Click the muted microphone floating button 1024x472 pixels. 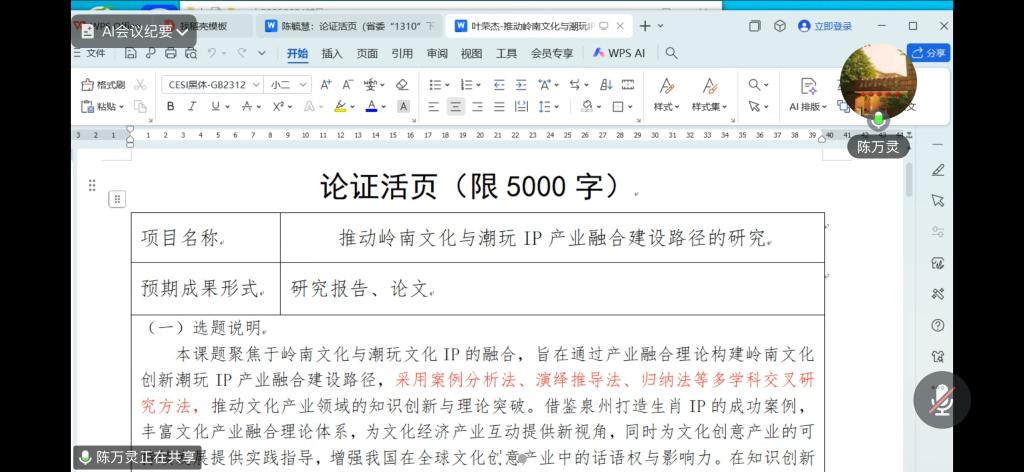[x=941, y=400]
